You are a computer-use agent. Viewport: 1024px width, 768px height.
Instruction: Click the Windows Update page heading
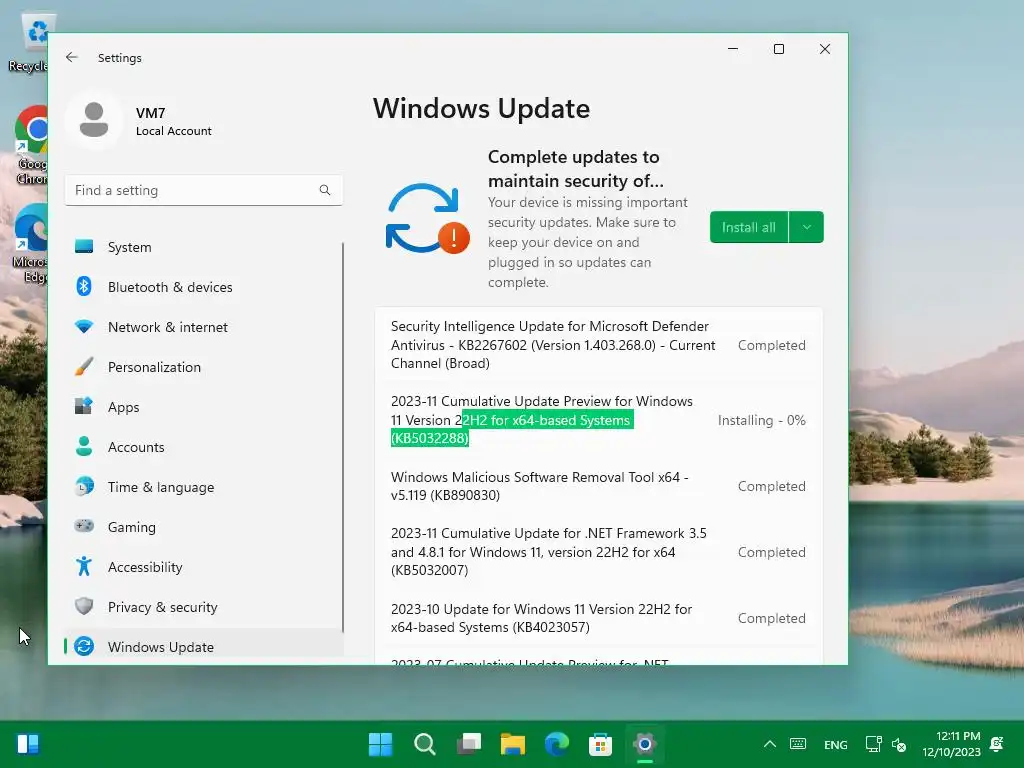point(481,108)
